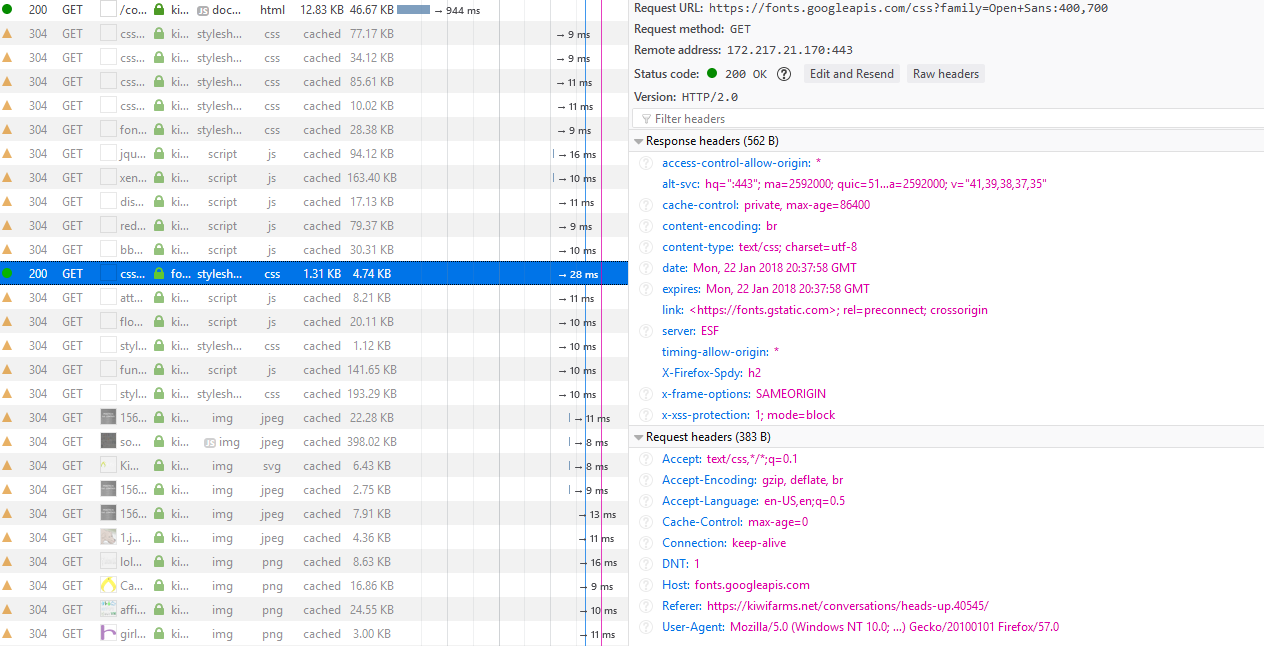Image resolution: width=1264 pixels, height=646 pixels.
Task: Open help icon for expires header
Action: pyautogui.click(x=646, y=289)
